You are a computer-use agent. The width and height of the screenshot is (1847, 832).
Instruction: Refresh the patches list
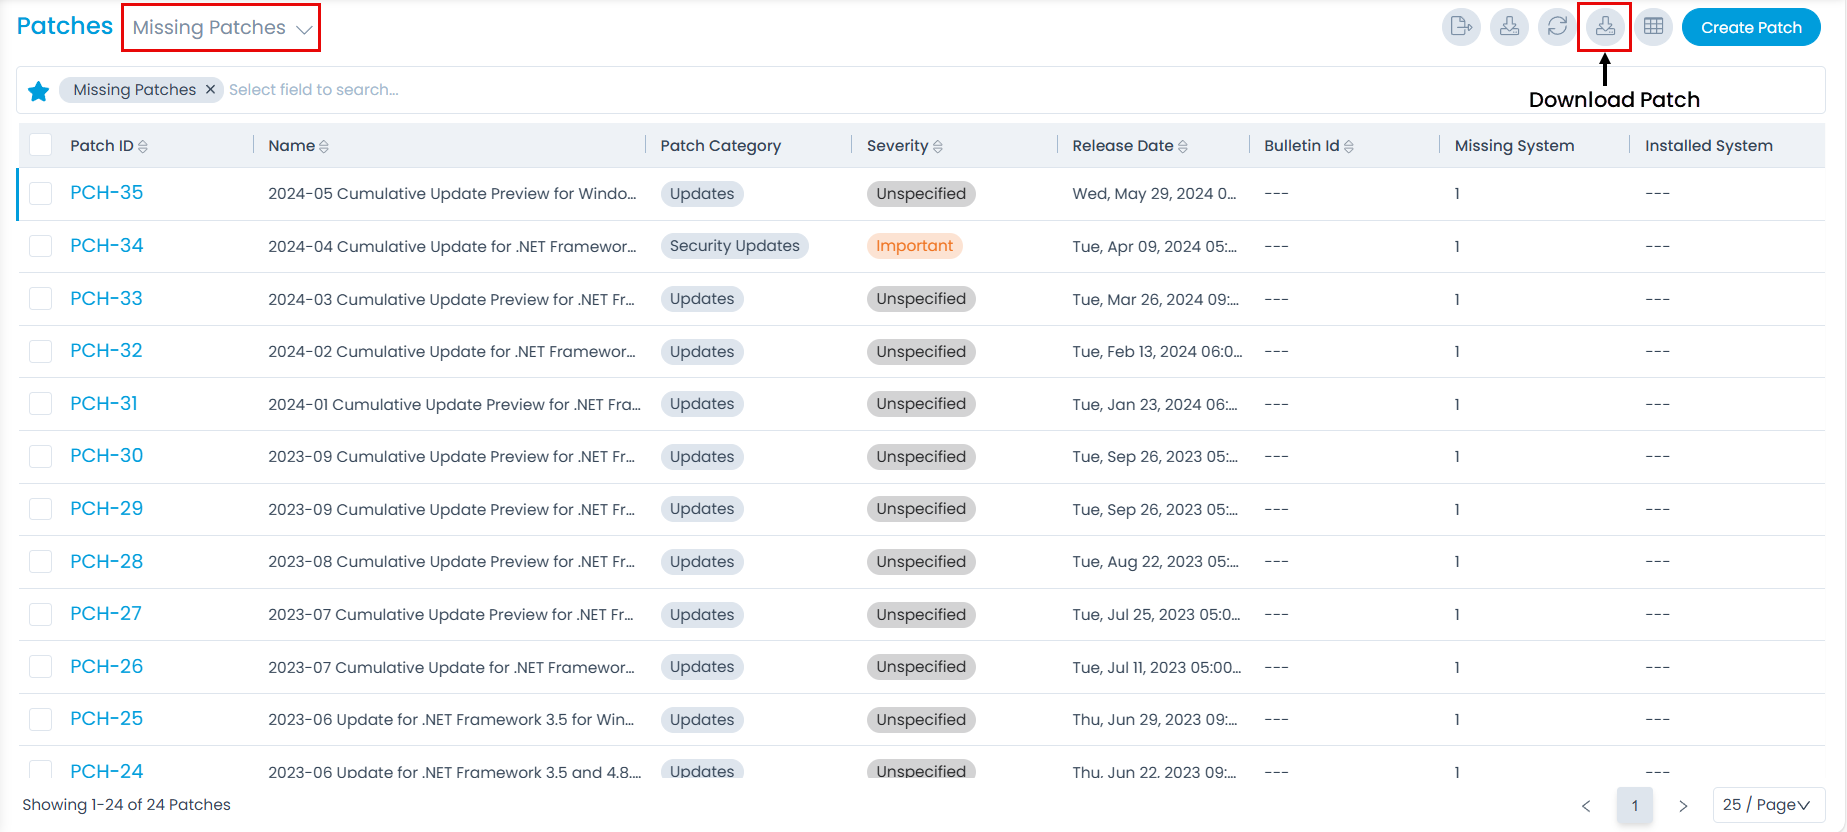pyautogui.click(x=1557, y=27)
